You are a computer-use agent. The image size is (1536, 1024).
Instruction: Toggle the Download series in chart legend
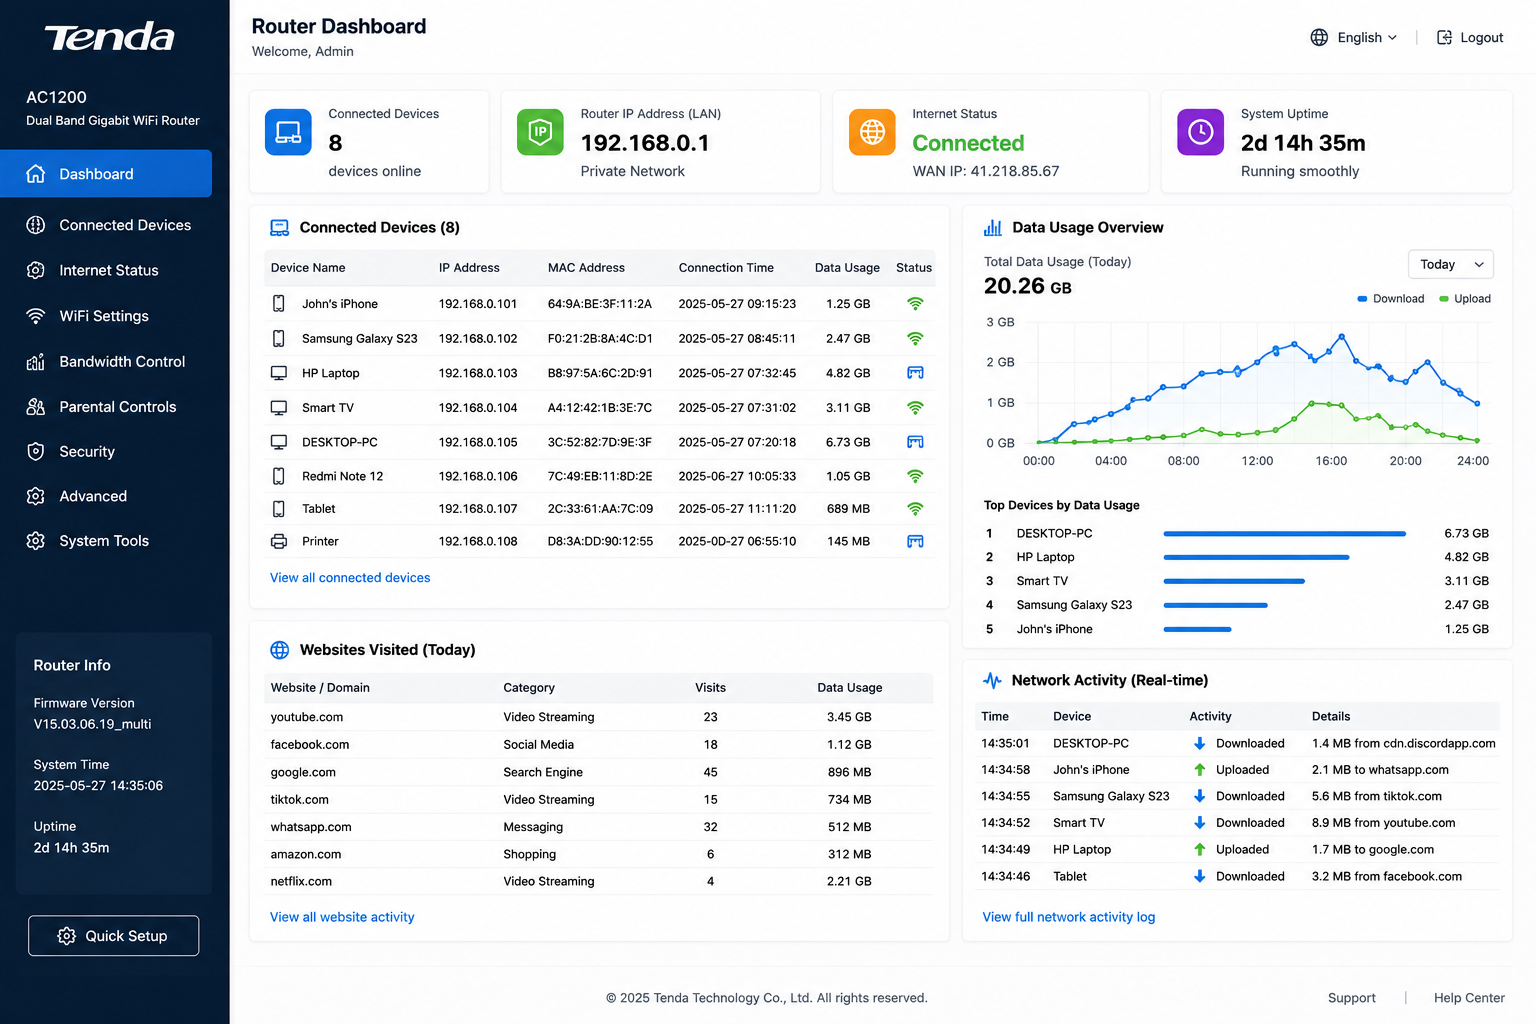(1390, 299)
